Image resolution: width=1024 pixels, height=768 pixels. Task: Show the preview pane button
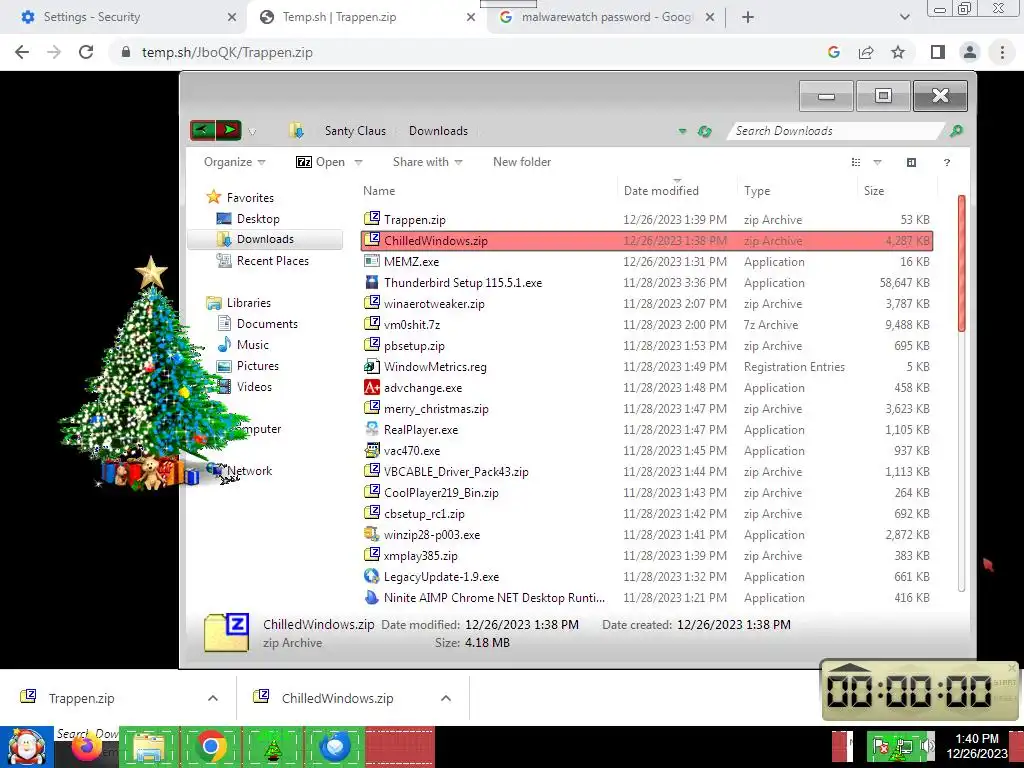[911, 162]
